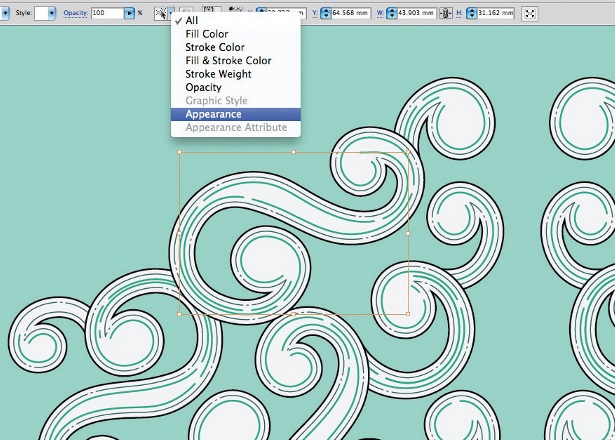Screen dimensions: 615x440
Task: Open the Style swatch dropdown
Action: pyautogui.click(x=50, y=14)
